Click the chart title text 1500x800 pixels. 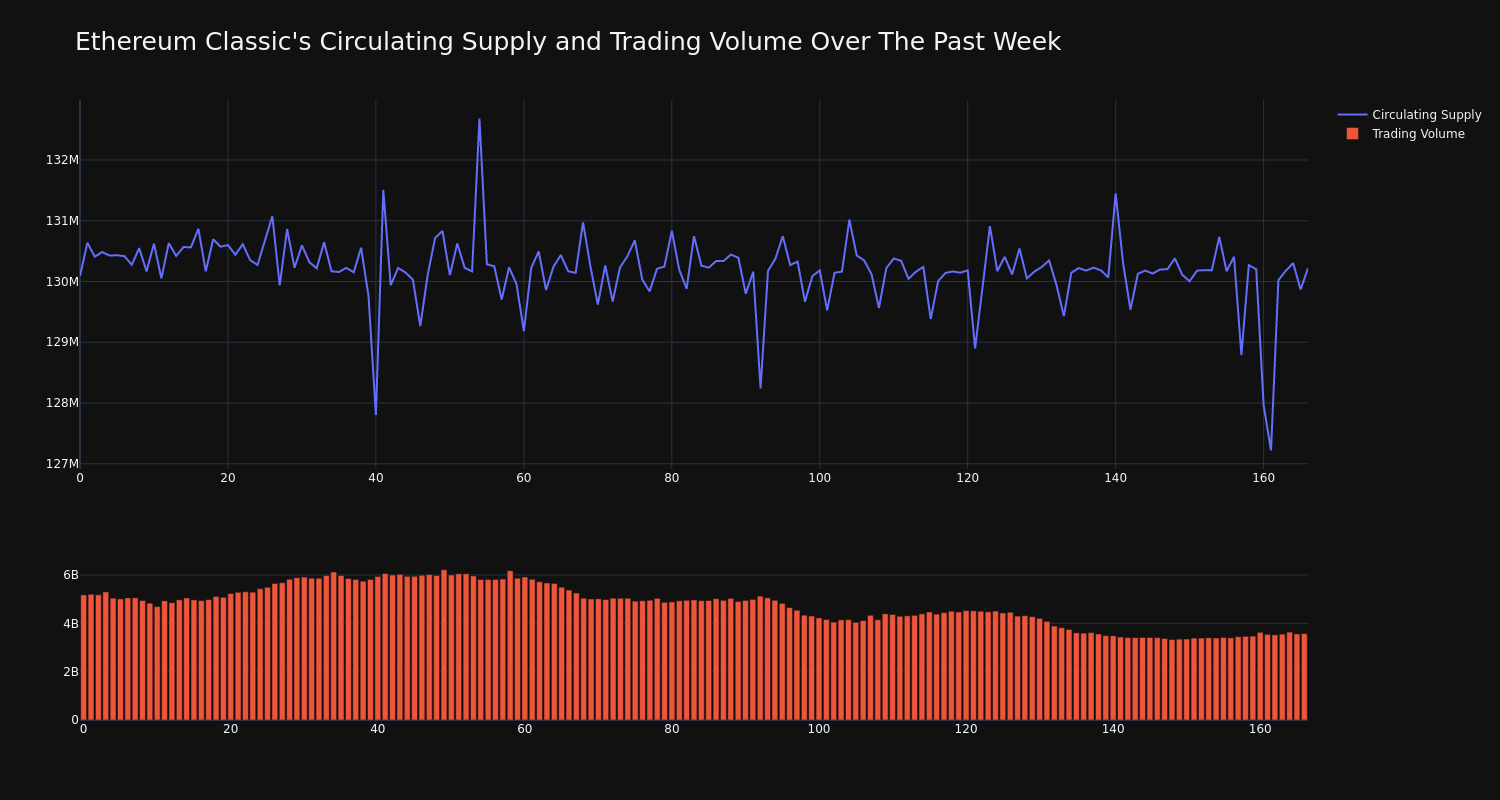coord(568,42)
